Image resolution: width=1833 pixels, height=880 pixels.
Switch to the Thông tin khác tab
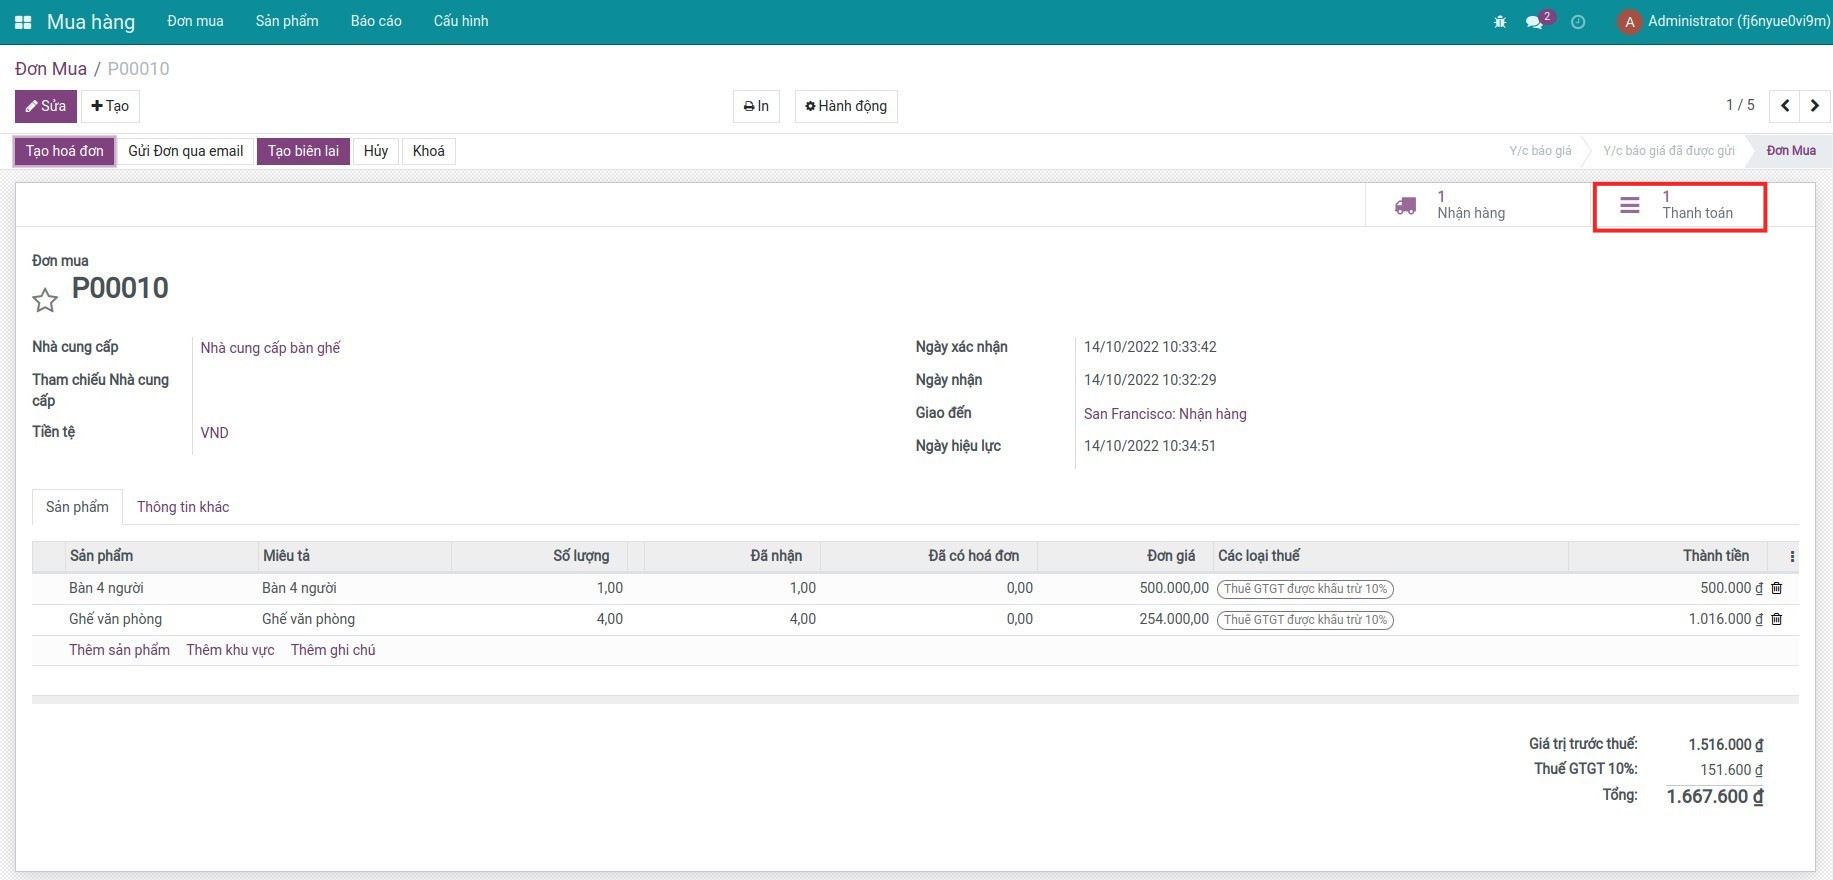coord(183,507)
